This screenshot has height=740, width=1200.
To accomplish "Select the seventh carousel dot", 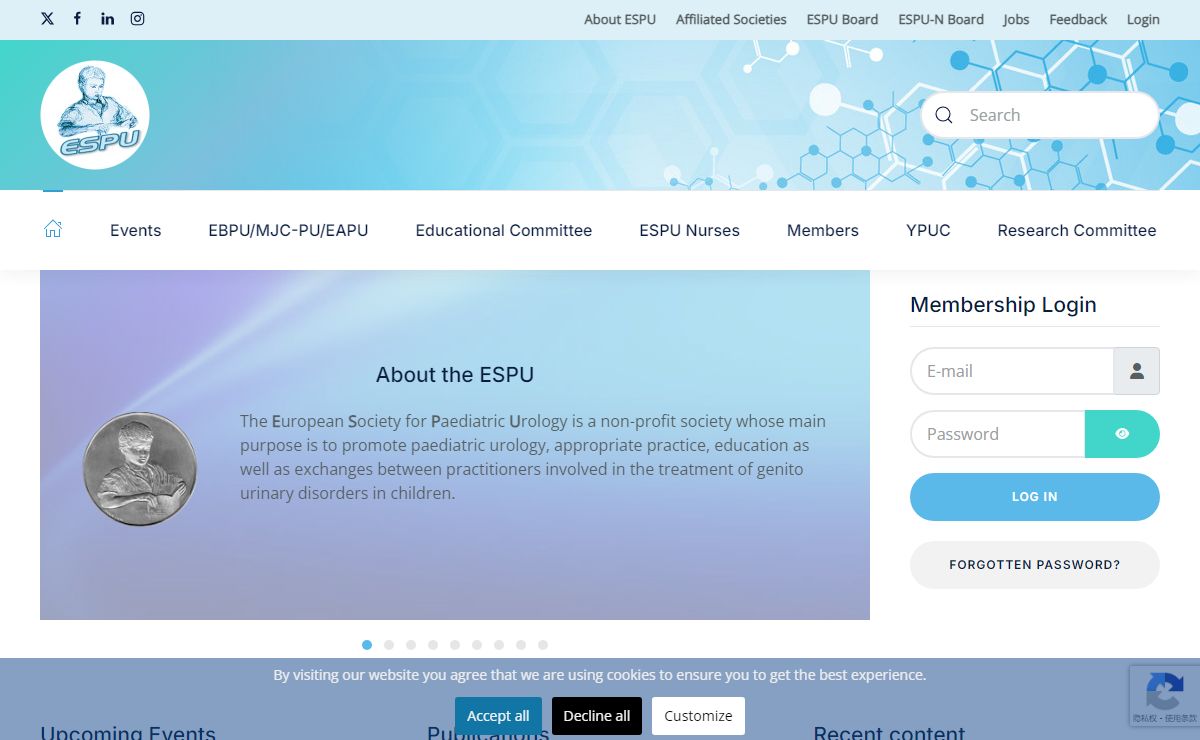I will [x=499, y=645].
